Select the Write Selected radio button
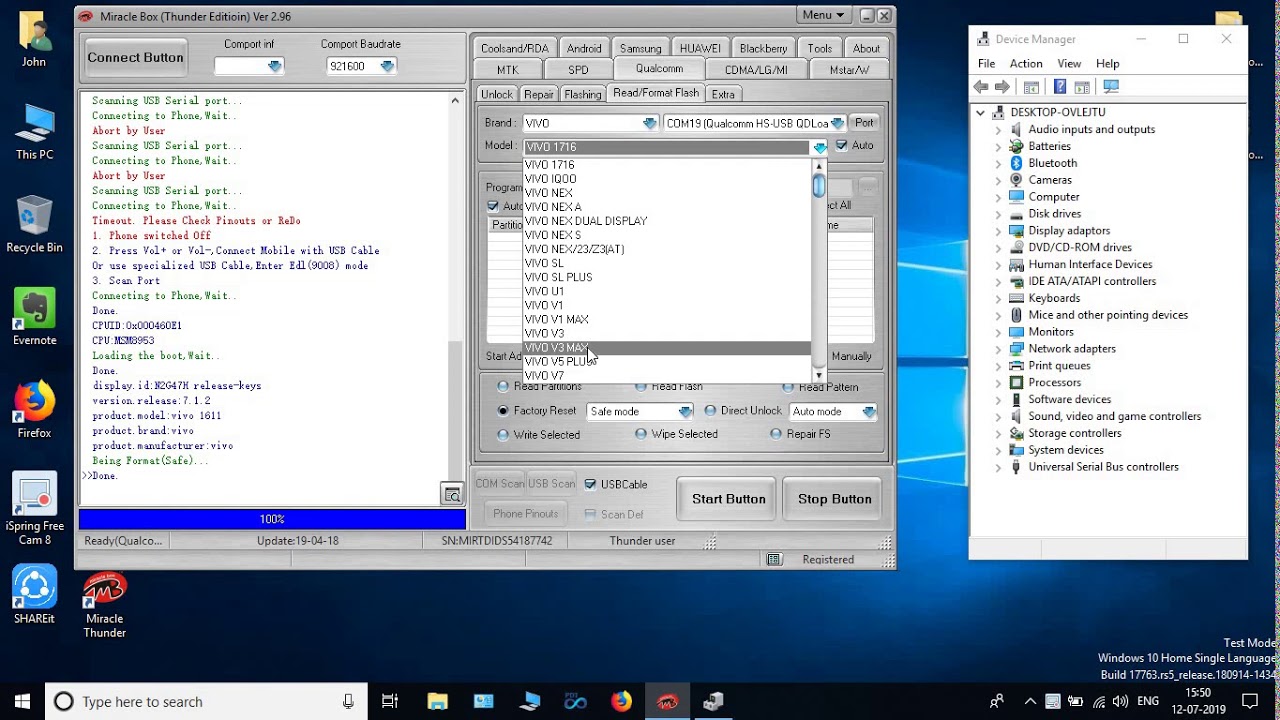The height and width of the screenshot is (720, 1280). 503,435
